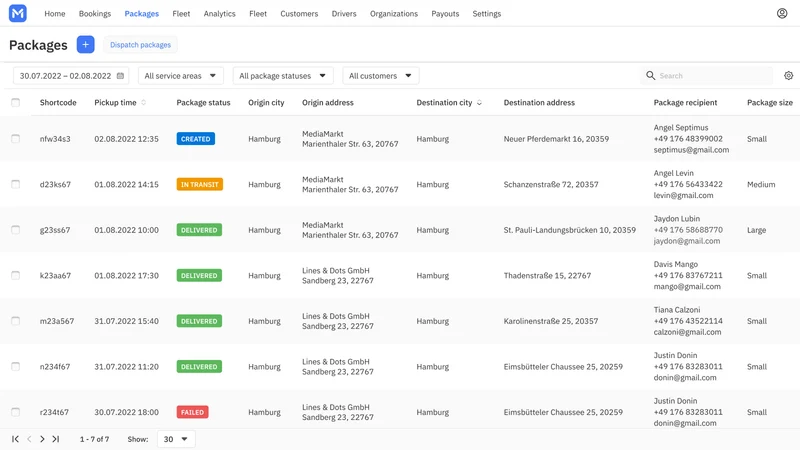
Task: Click address Schanzenstraße 72, 20357
Action: [551, 184]
